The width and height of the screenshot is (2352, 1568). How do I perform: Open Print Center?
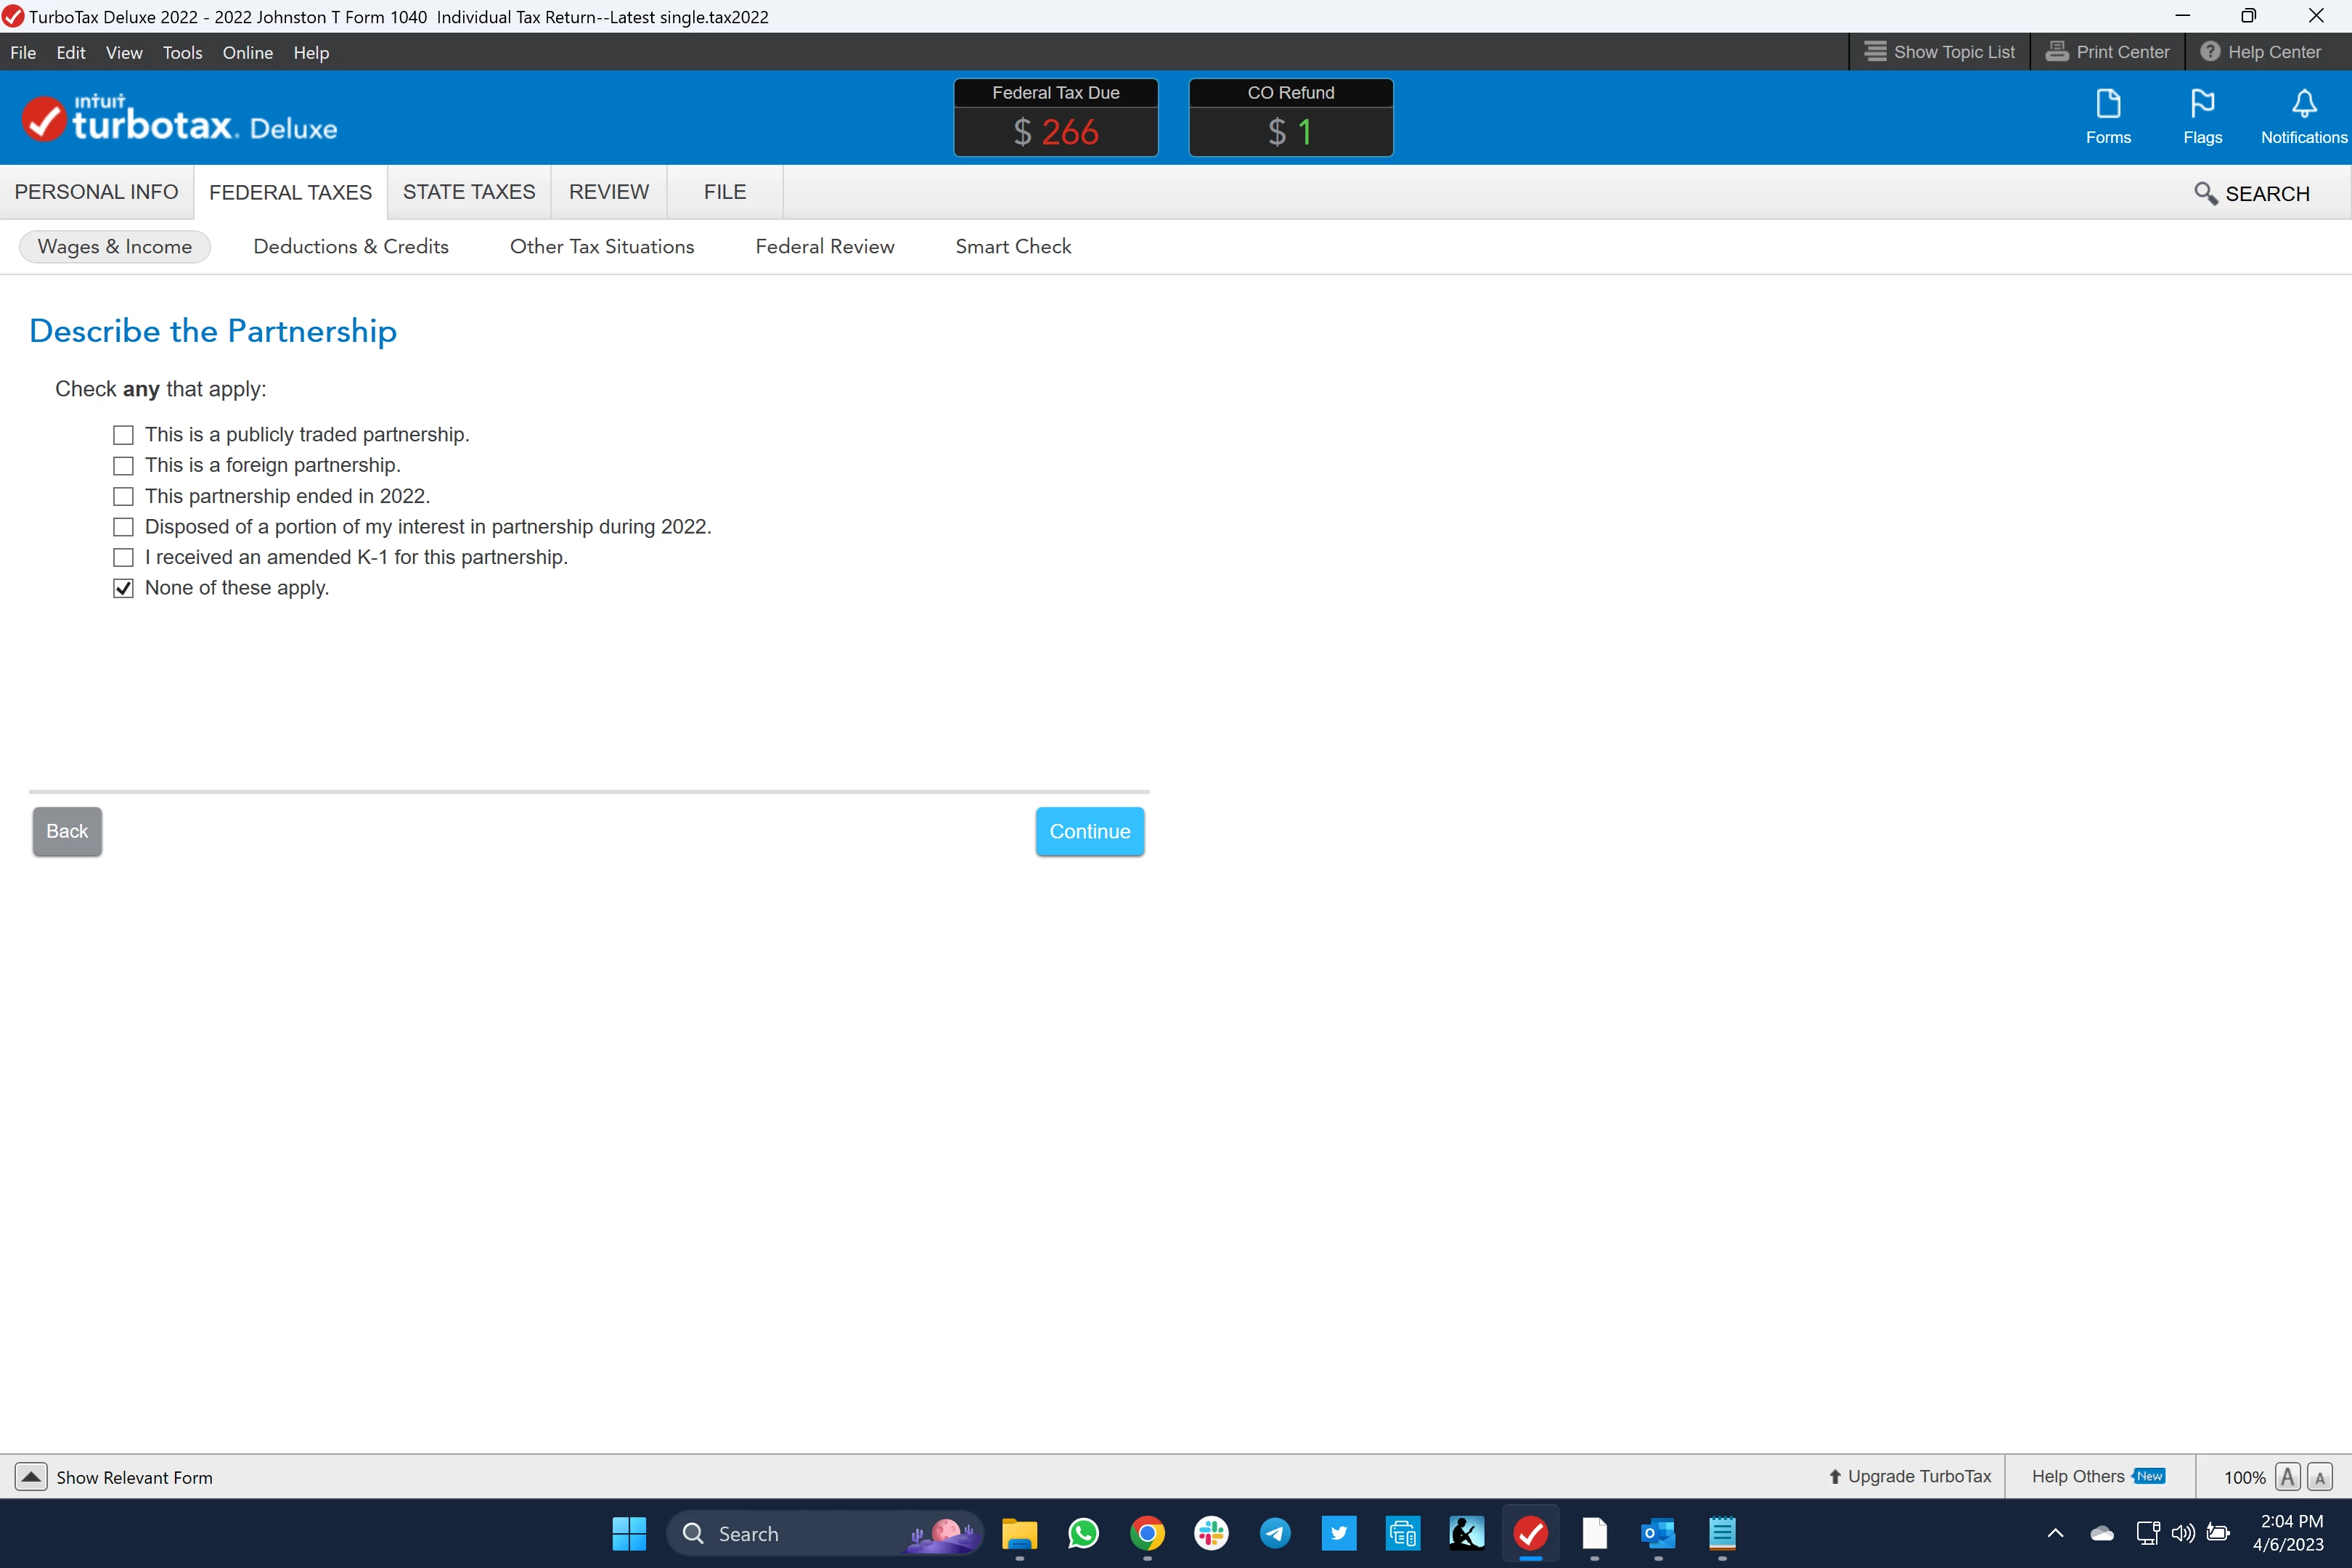tap(2107, 52)
